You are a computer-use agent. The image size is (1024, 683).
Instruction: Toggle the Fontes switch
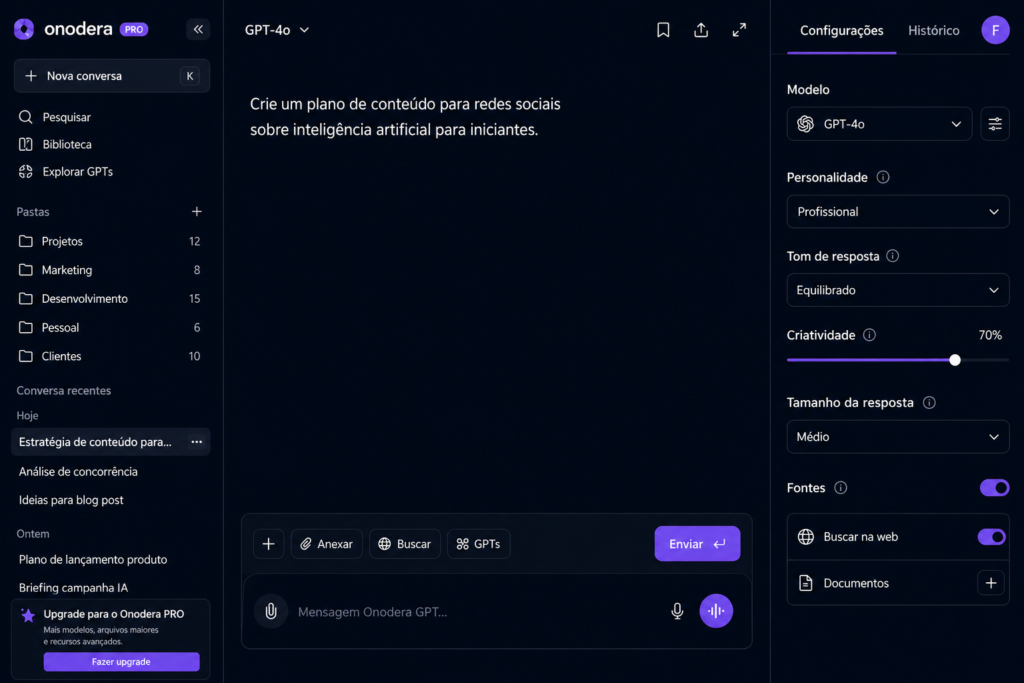994,488
